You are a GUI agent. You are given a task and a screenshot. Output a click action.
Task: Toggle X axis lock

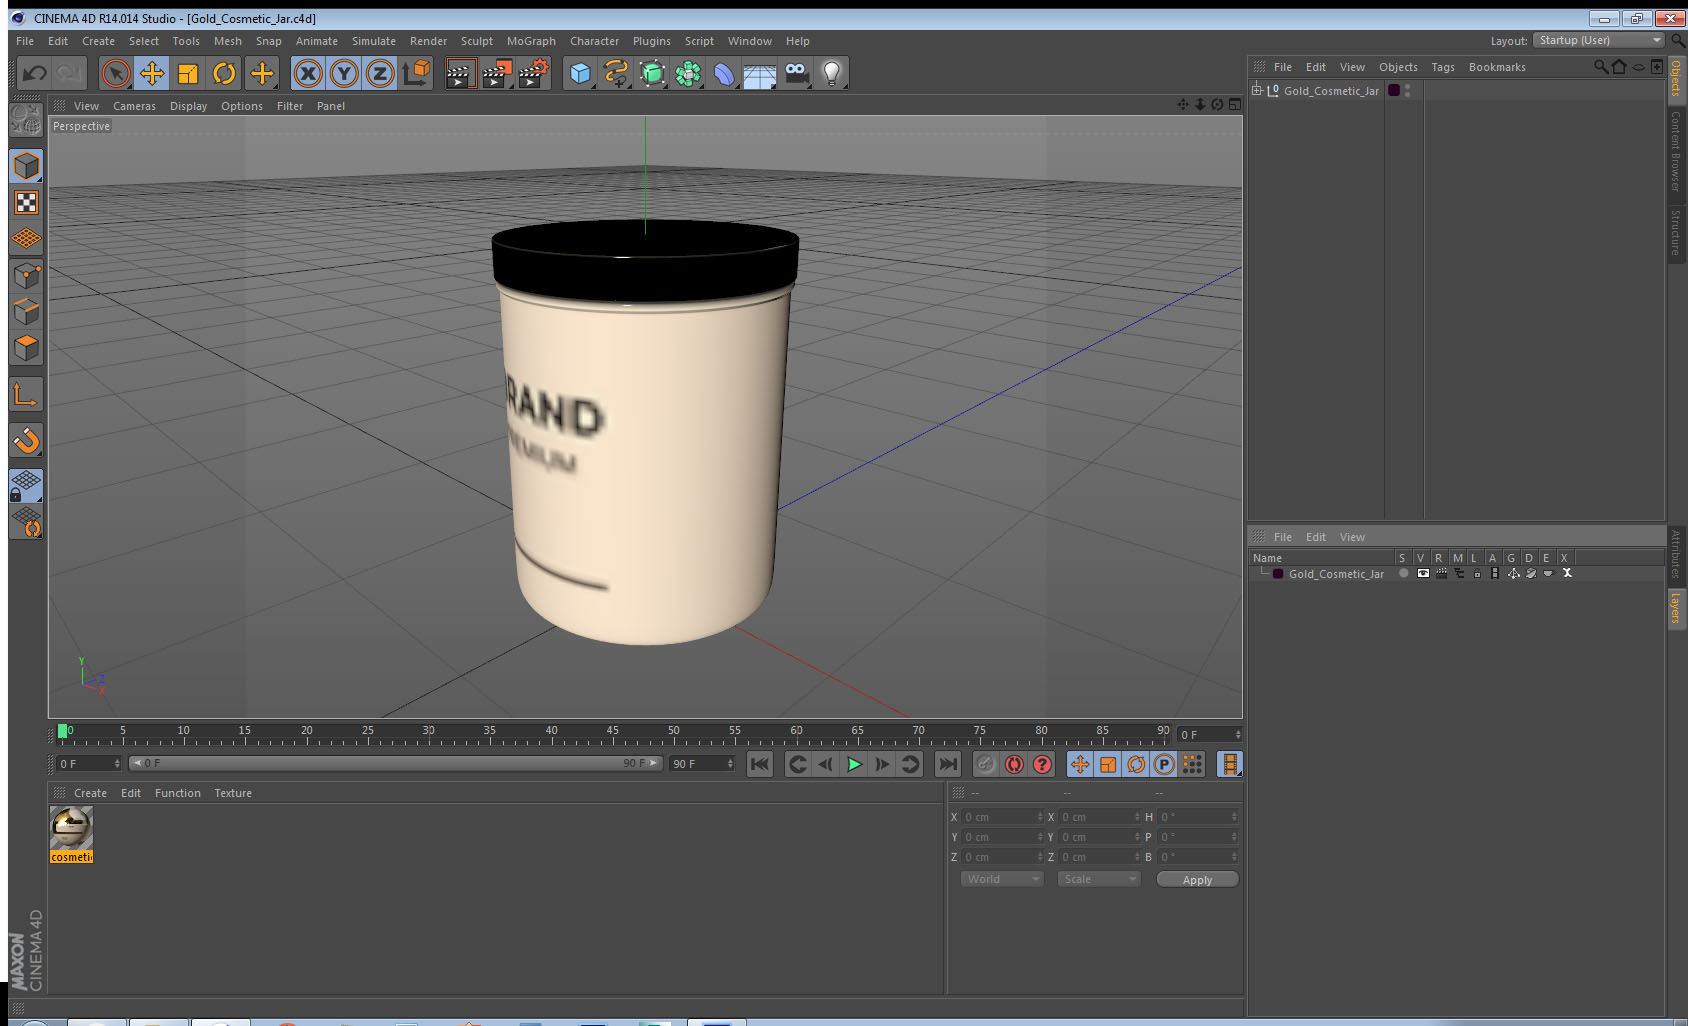[x=308, y=73]
